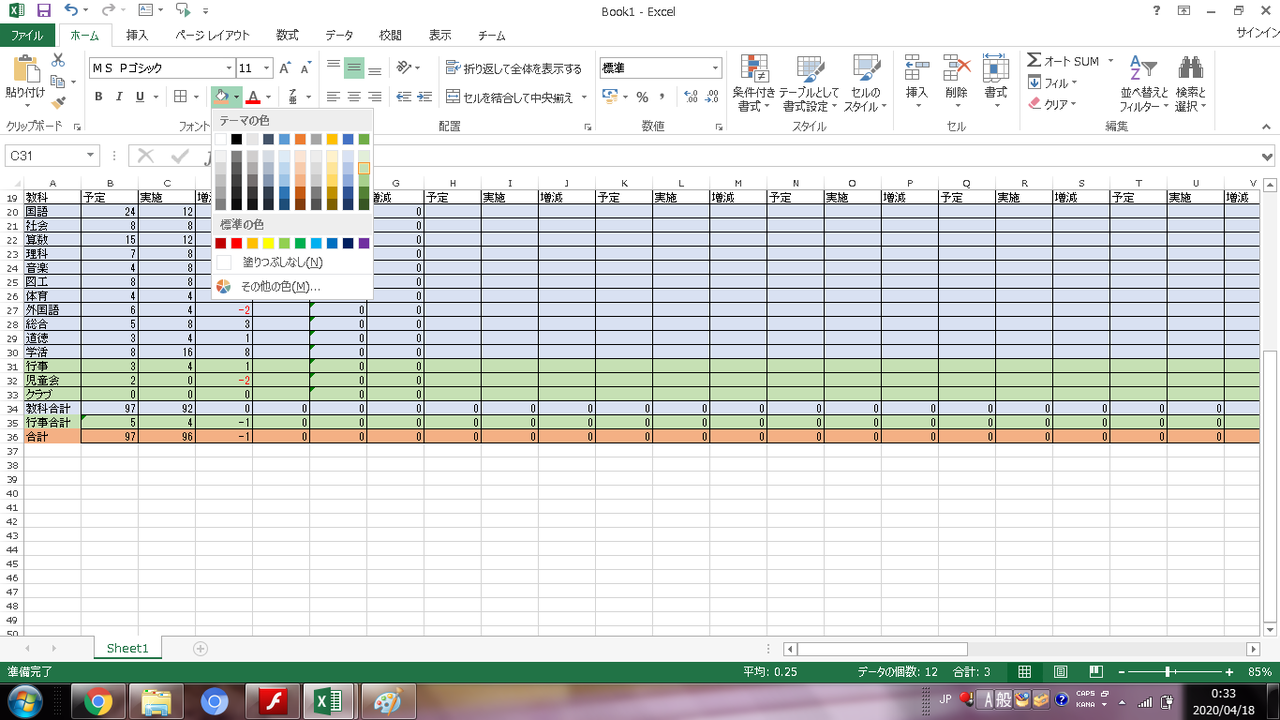This screenshot has width=1280, height=720.
Task: Open the number format dropdown (標準)
Action: 715,68
